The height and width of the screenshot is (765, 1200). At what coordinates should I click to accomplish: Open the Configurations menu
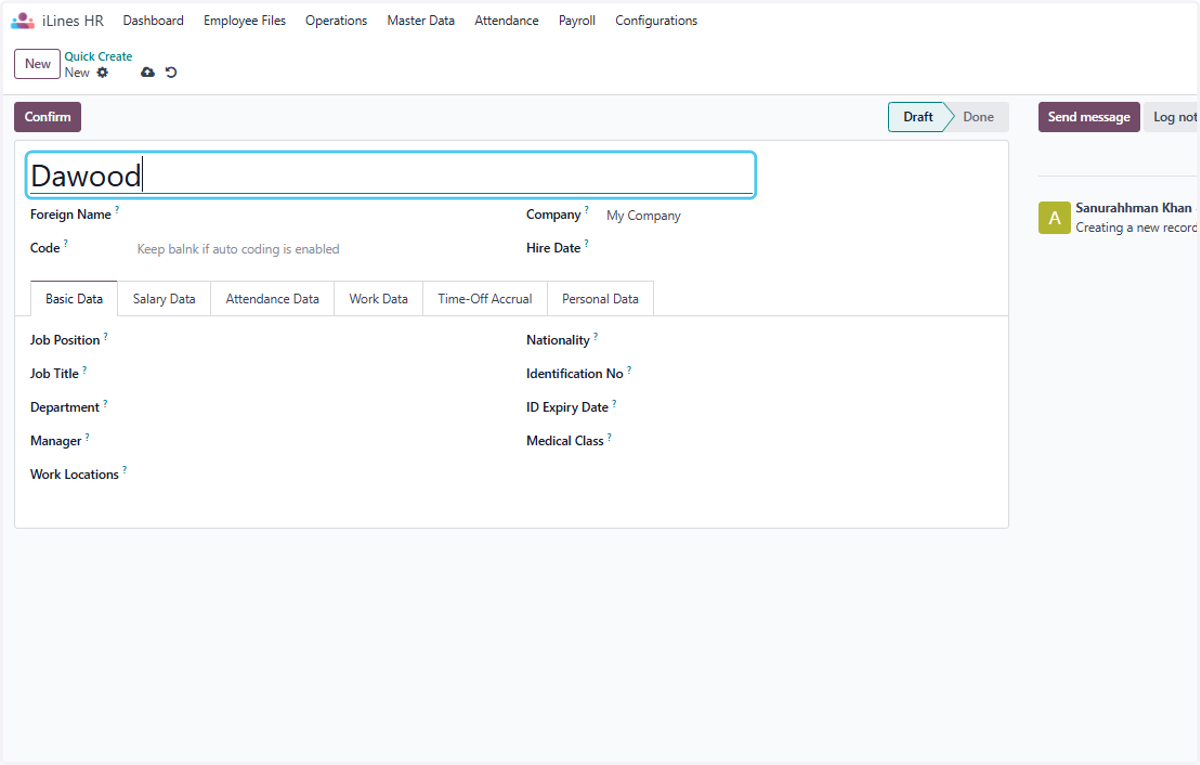pos(656,20)
